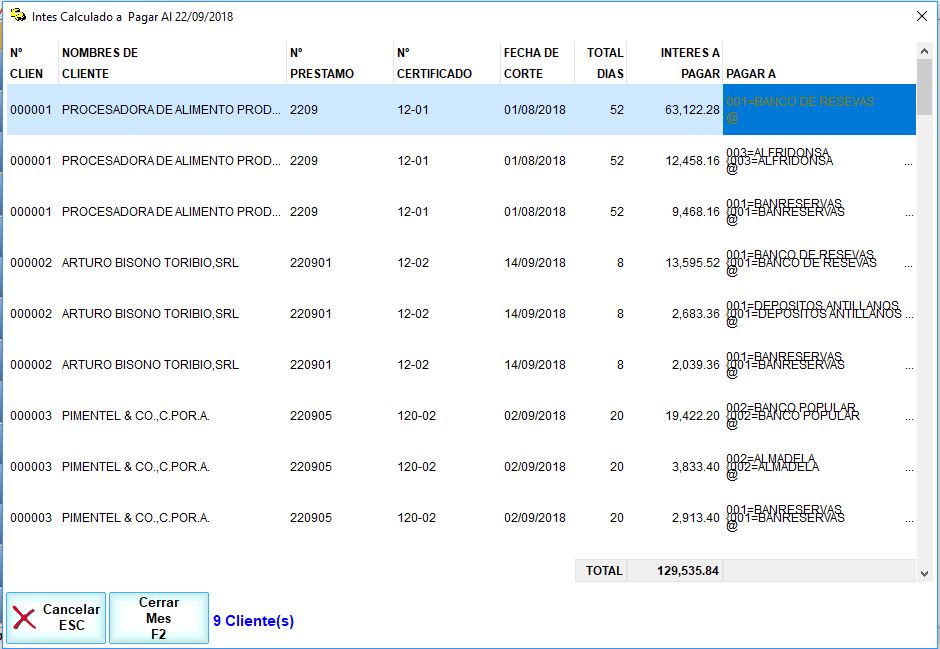Click the scrollbar down arrow
Screen dimensions: 940x649
tap(924, 573)
